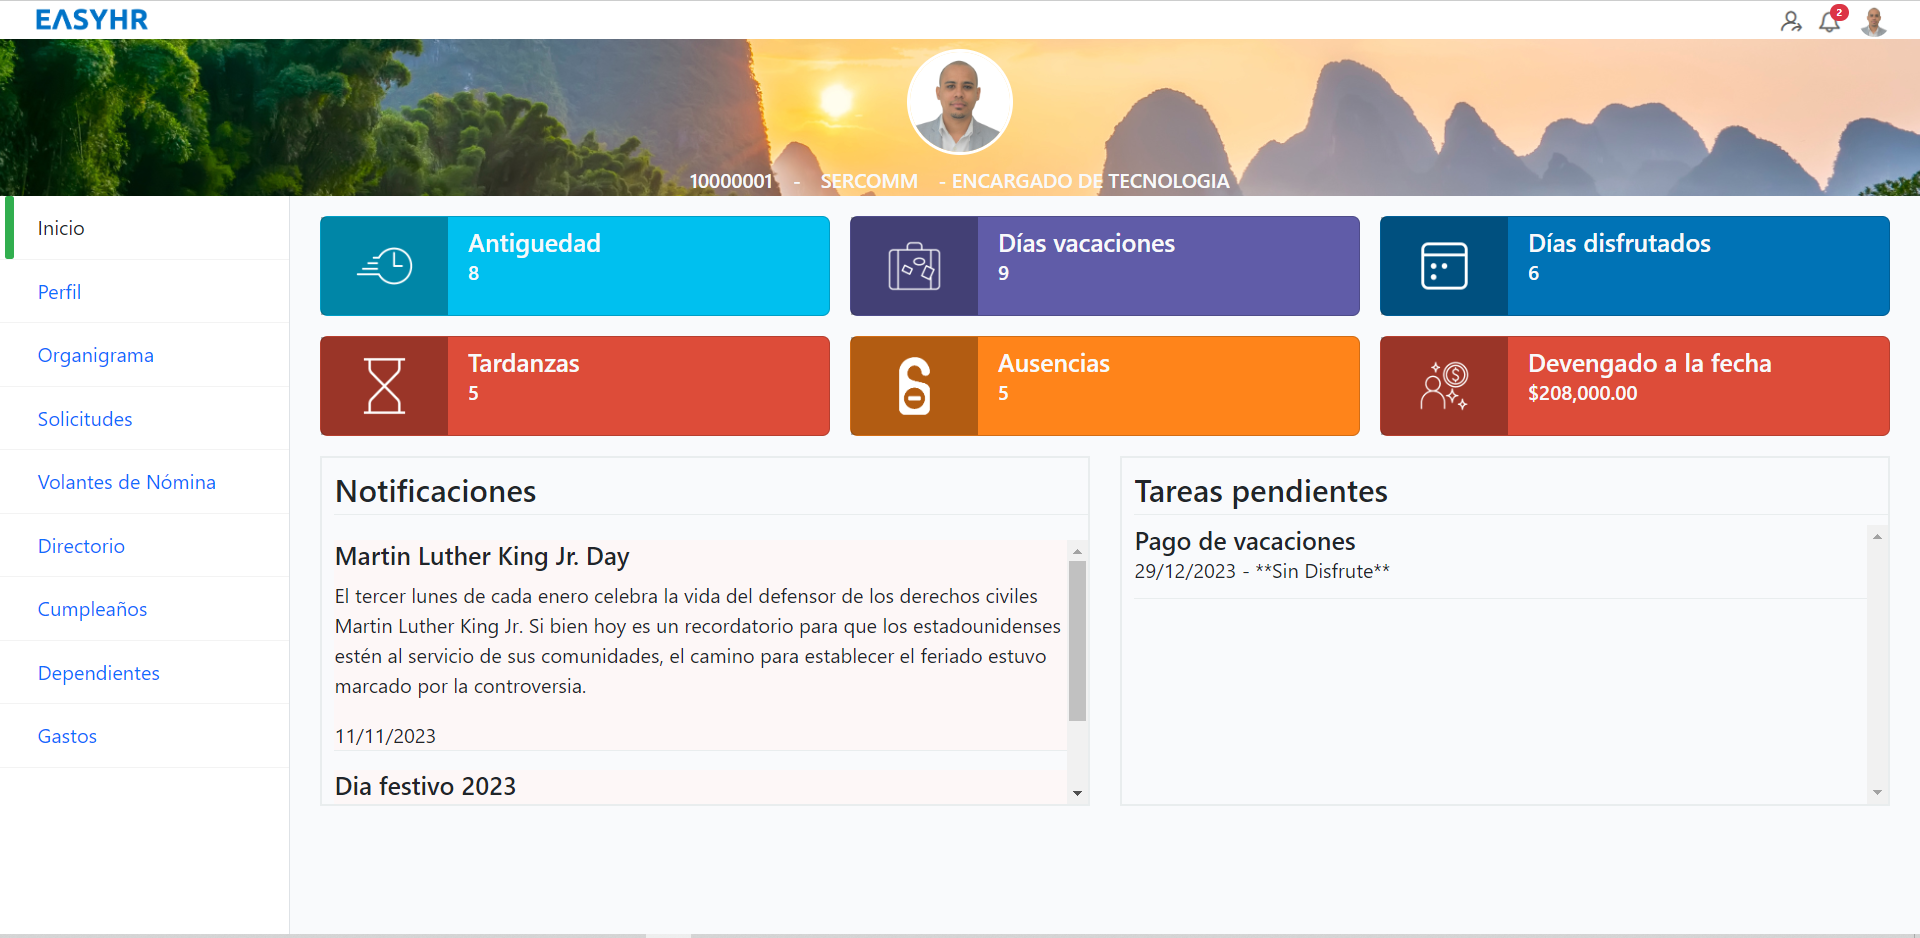The image size is (1920, 938).
Task: Click the Tareas pendientes scrollbar up arrow
Action: 1877,537
